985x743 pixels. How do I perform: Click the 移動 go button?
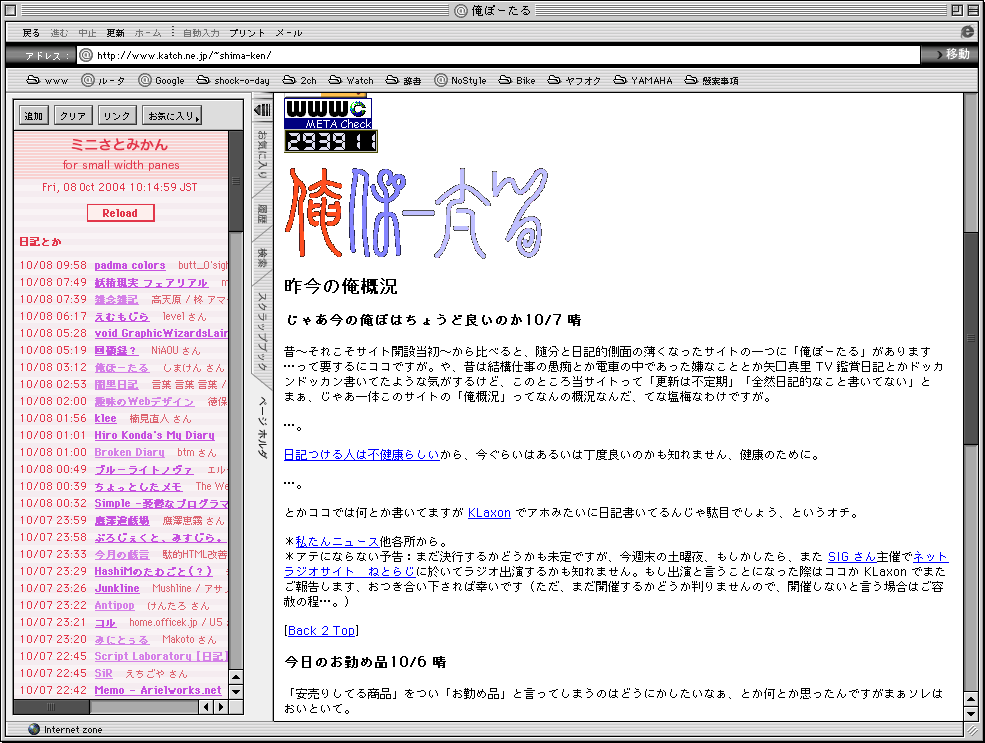(x=950, y=55)
